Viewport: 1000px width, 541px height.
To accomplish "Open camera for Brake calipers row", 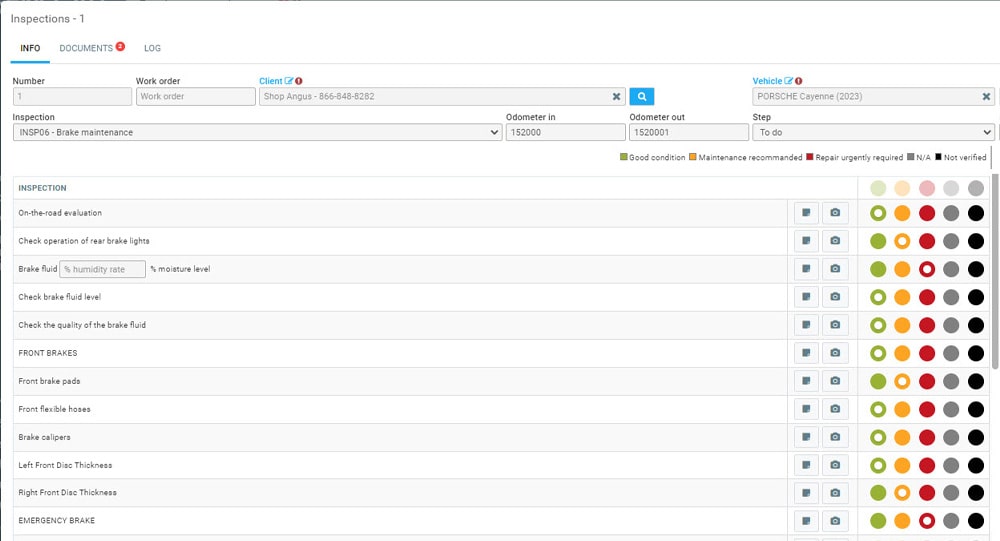I will pyautogui.click(x=835, y=437).
